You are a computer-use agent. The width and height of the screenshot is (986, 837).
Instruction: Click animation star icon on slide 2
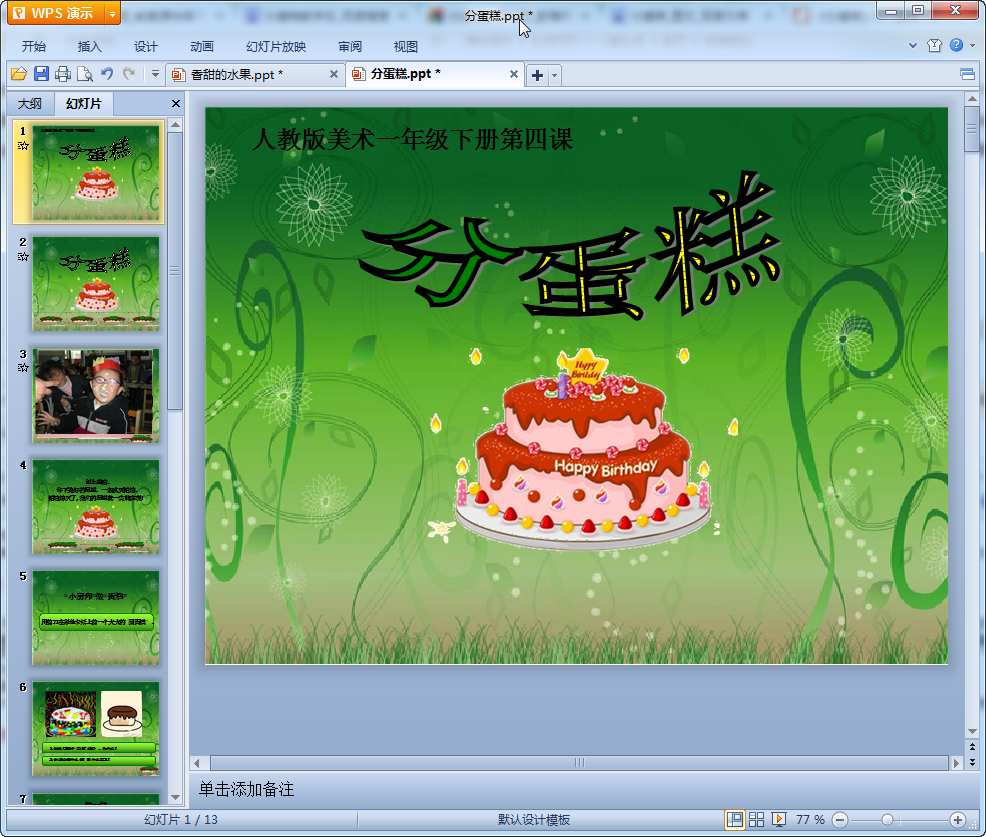(x=23, y=257)
